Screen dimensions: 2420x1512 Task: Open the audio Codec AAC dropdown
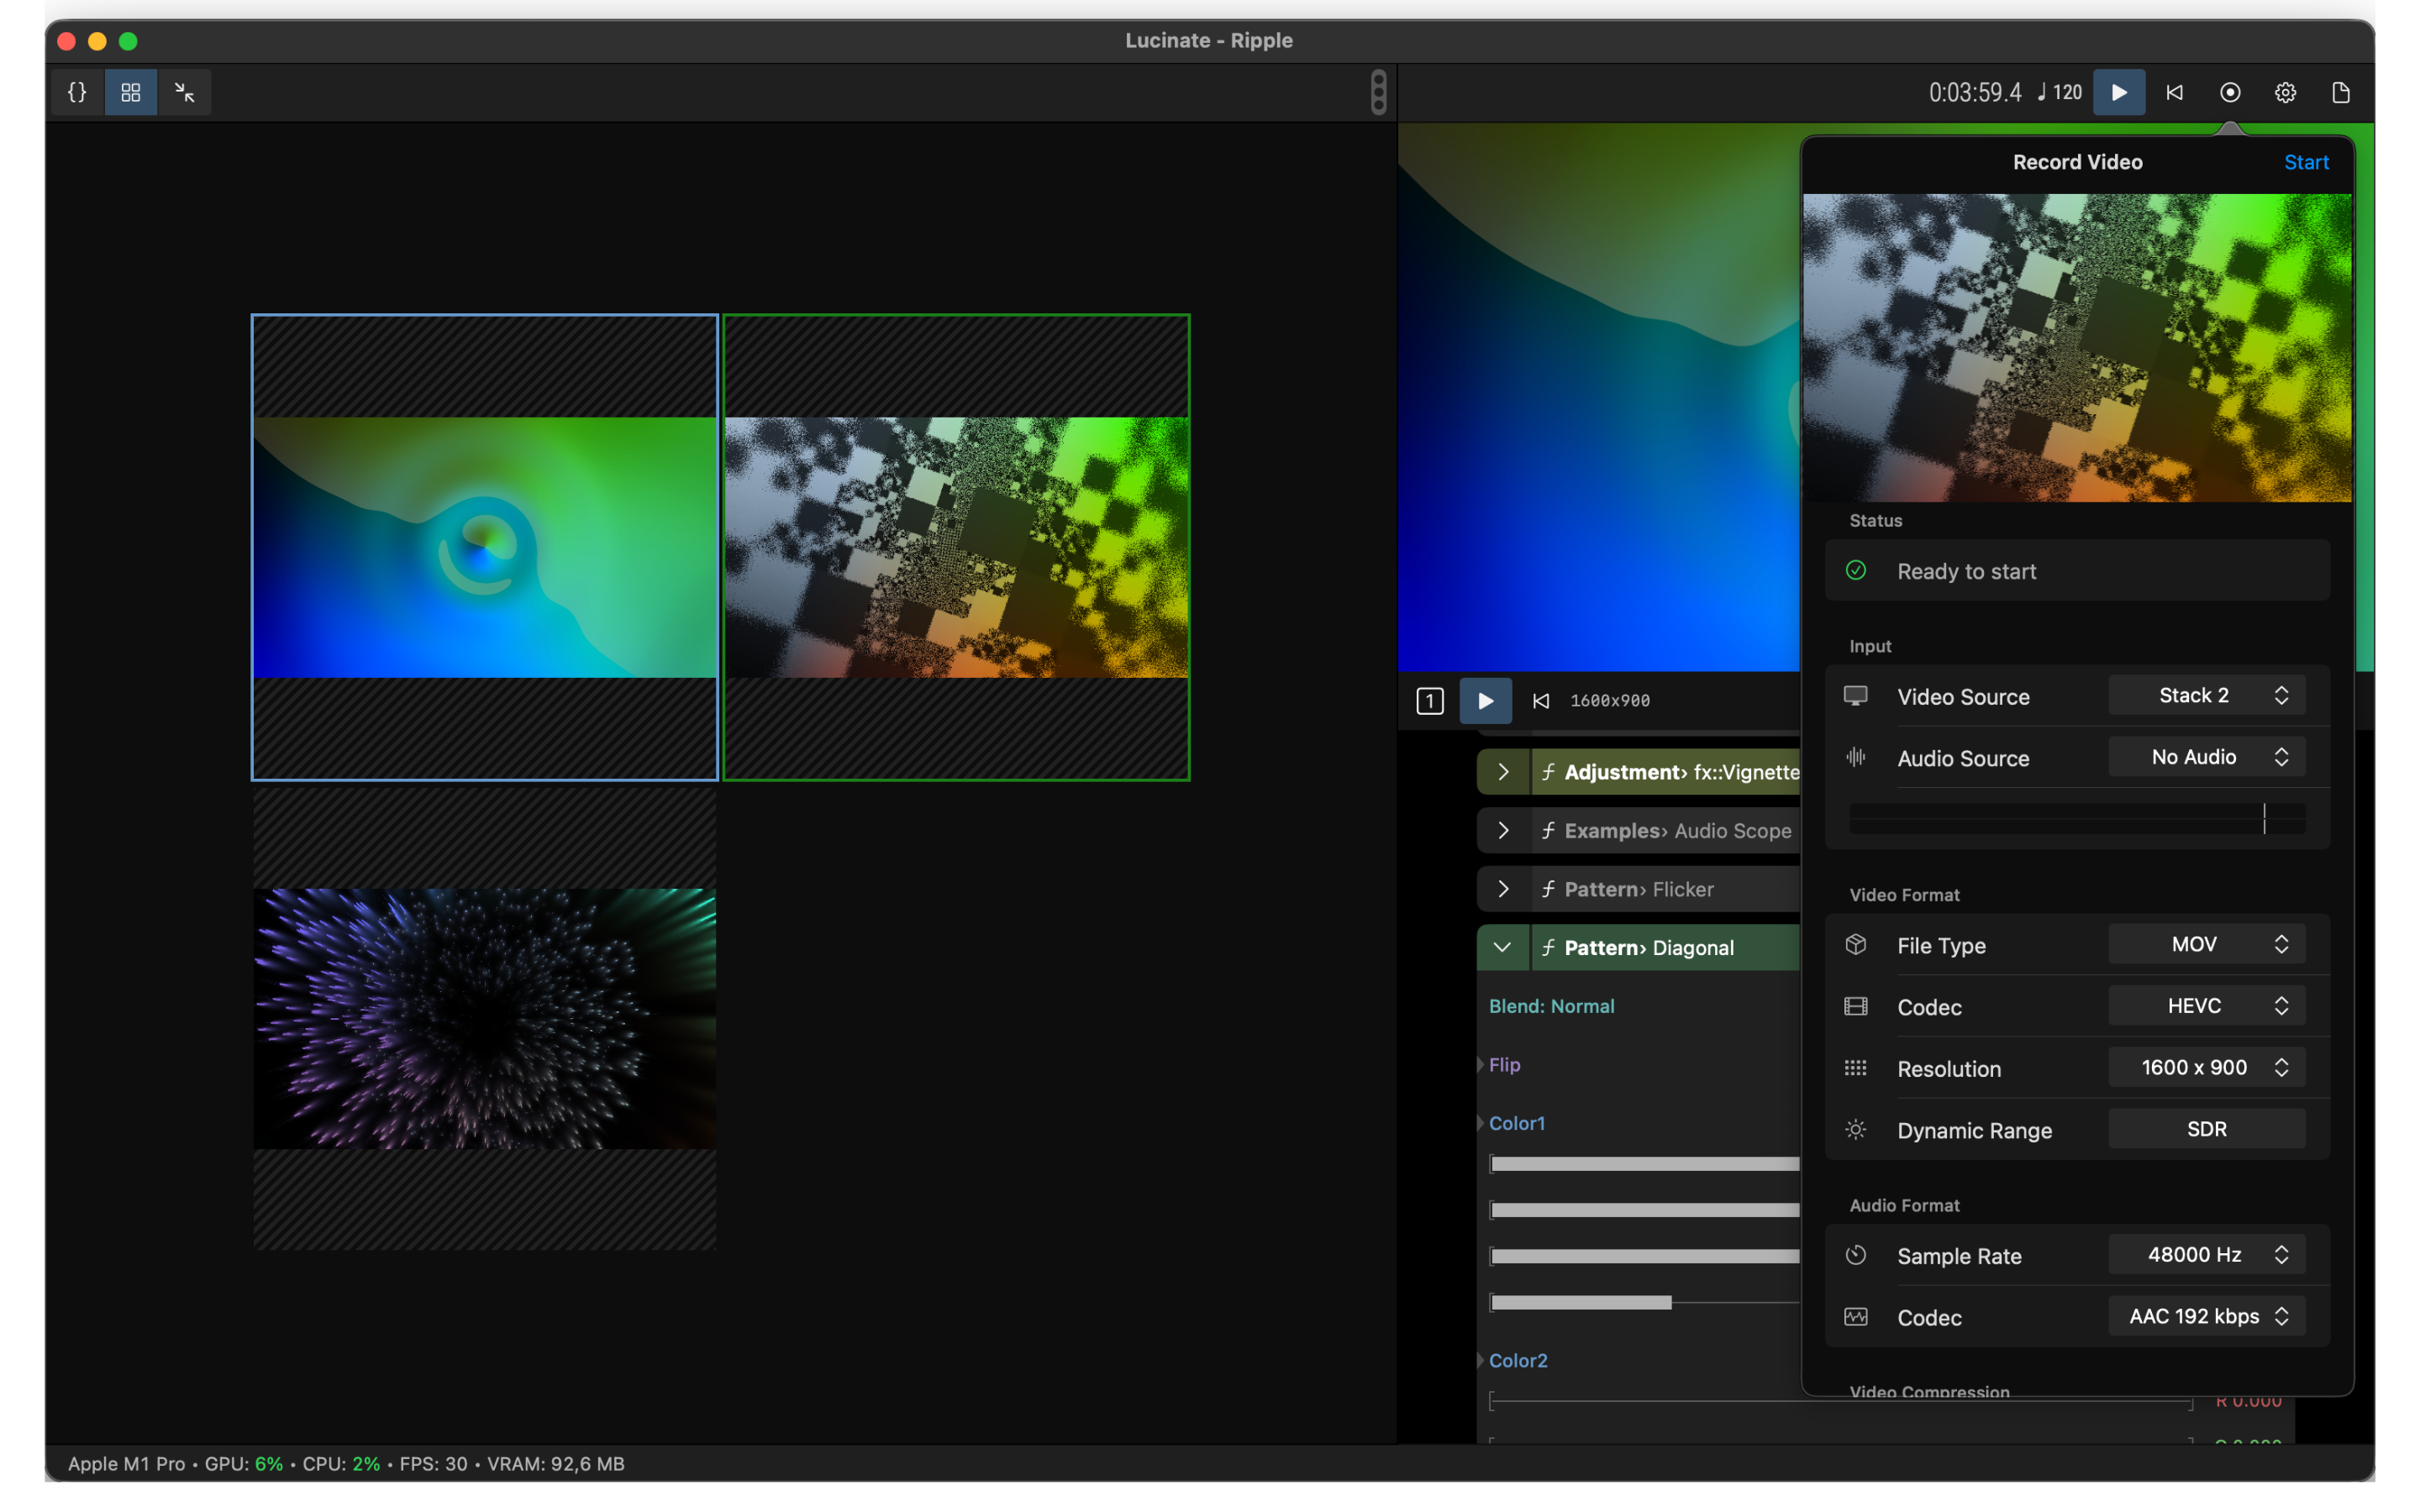click(2207, 1316)
